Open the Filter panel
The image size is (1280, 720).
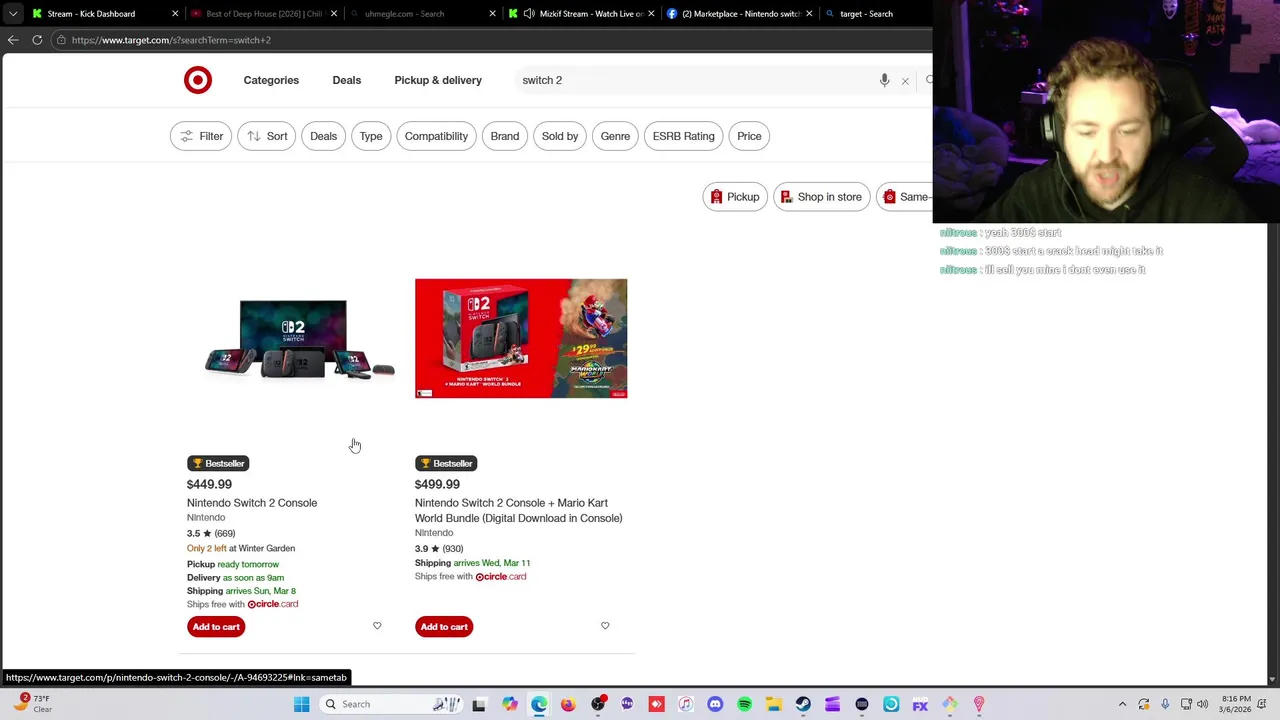(x=201, y=136)
